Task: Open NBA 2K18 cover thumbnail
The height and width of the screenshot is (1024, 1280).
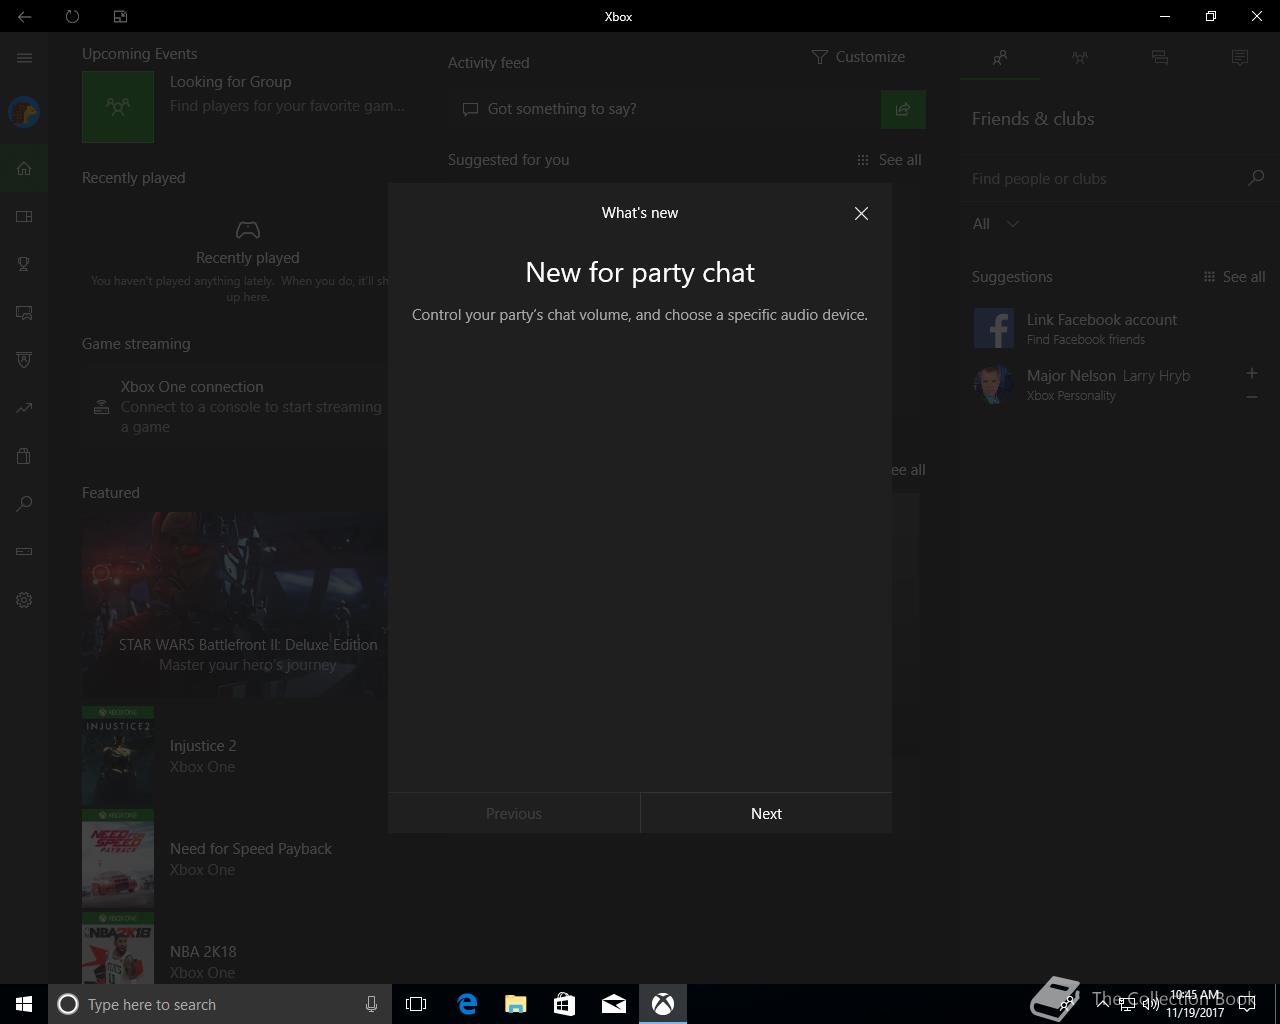Action: tap(118, 949)
